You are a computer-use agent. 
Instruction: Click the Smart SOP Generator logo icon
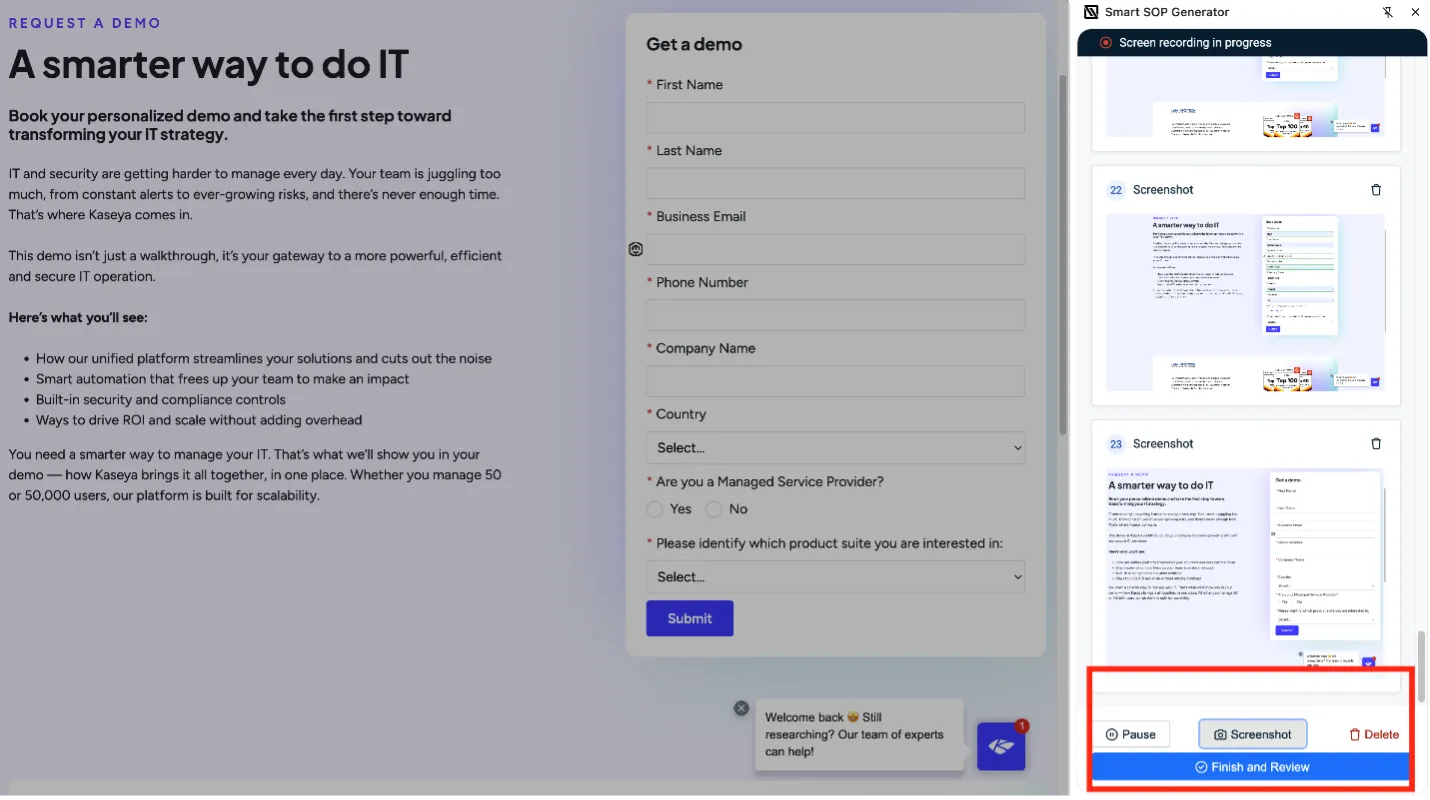(x=1091, y=12)
